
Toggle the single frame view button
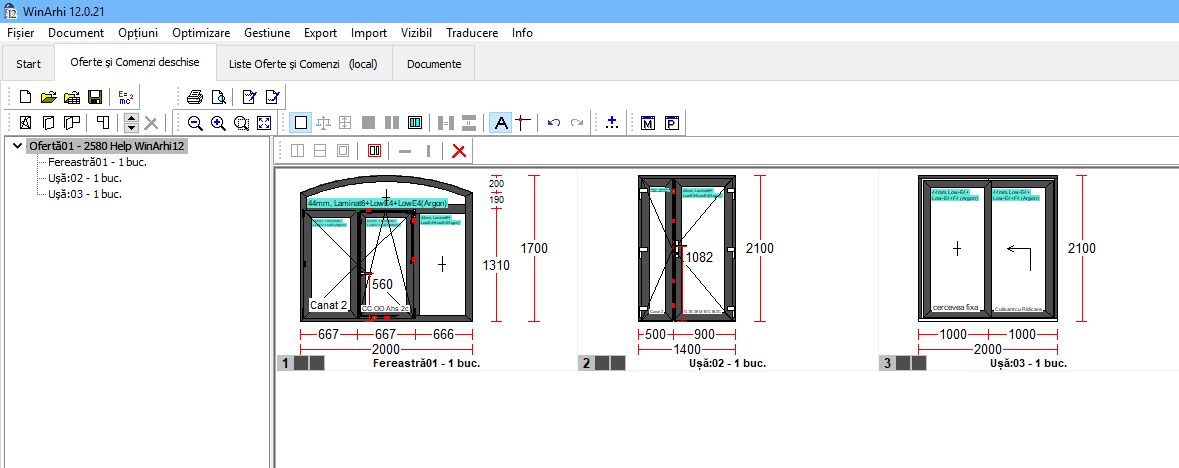coord(300,123)
